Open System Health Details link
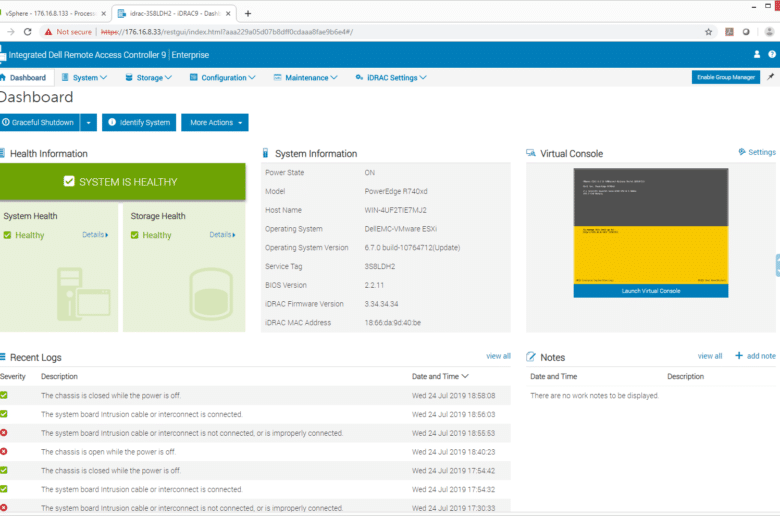This screenshot has height=516, width=780. coord(95,234)
